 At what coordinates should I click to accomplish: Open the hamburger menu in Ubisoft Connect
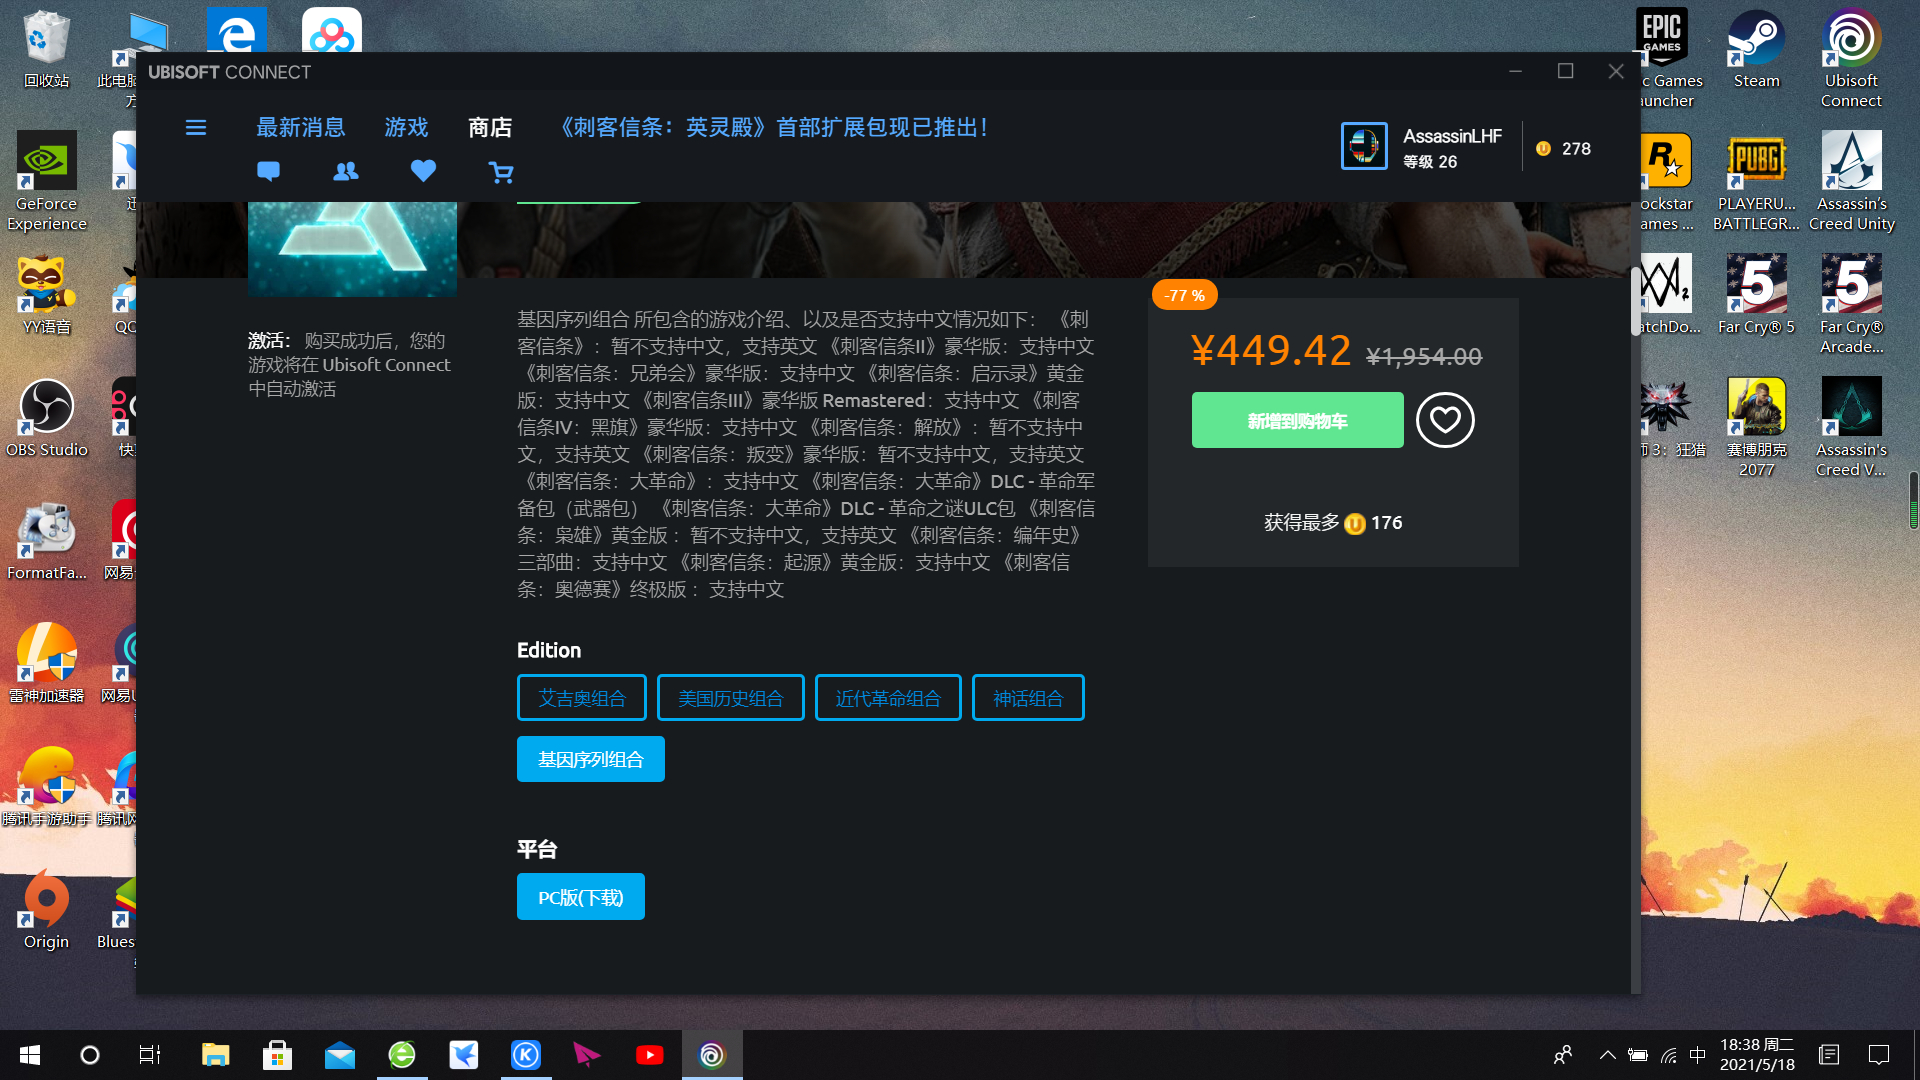[x=196, y=128]
